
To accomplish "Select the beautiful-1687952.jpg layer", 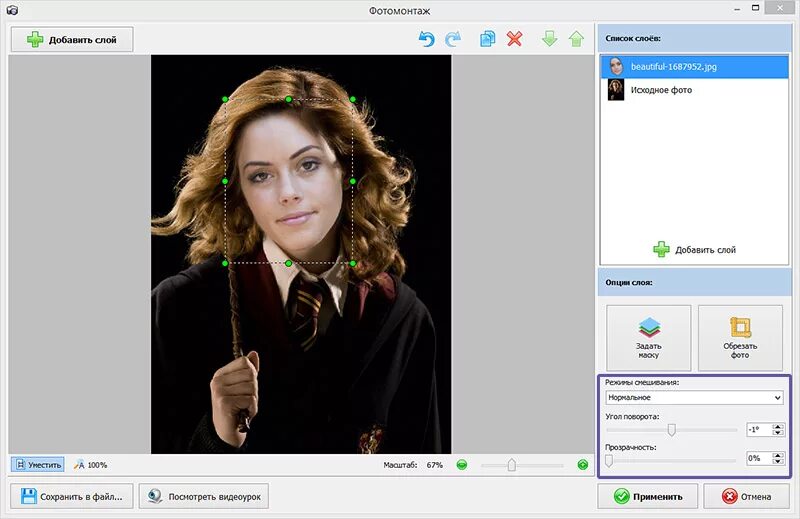I will coord(694,67).
